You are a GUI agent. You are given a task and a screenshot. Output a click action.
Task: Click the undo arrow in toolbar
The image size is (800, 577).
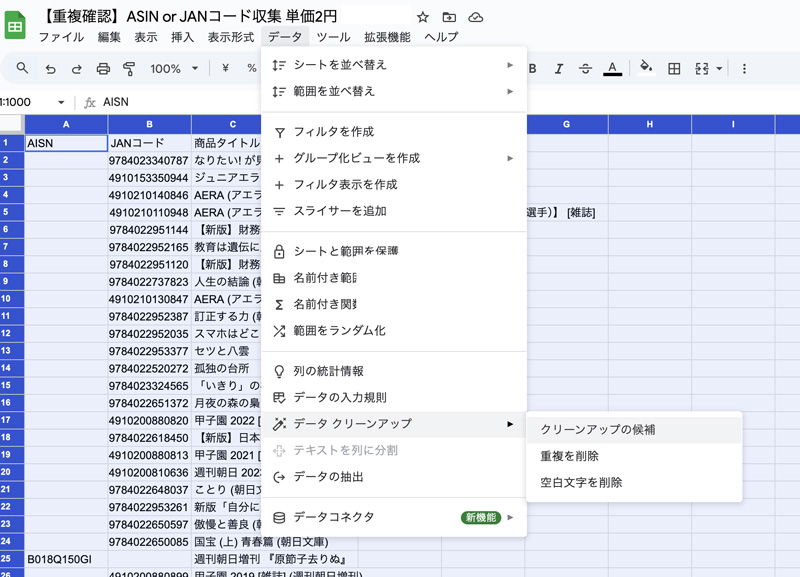click(50, 69)
